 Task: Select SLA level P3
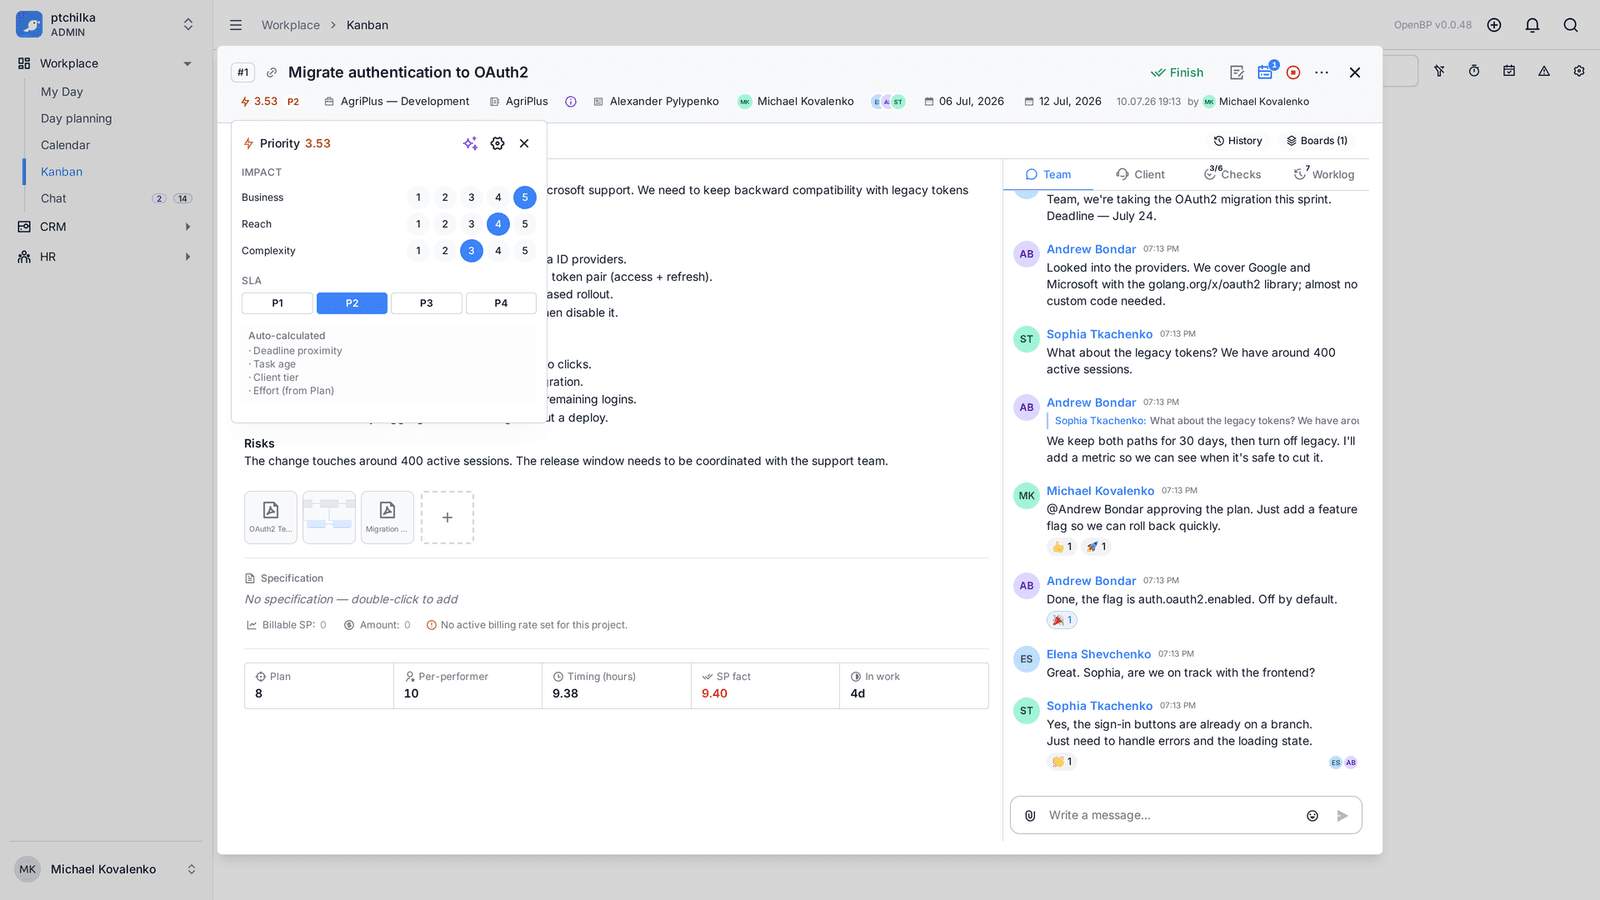[x=426, y=303]
